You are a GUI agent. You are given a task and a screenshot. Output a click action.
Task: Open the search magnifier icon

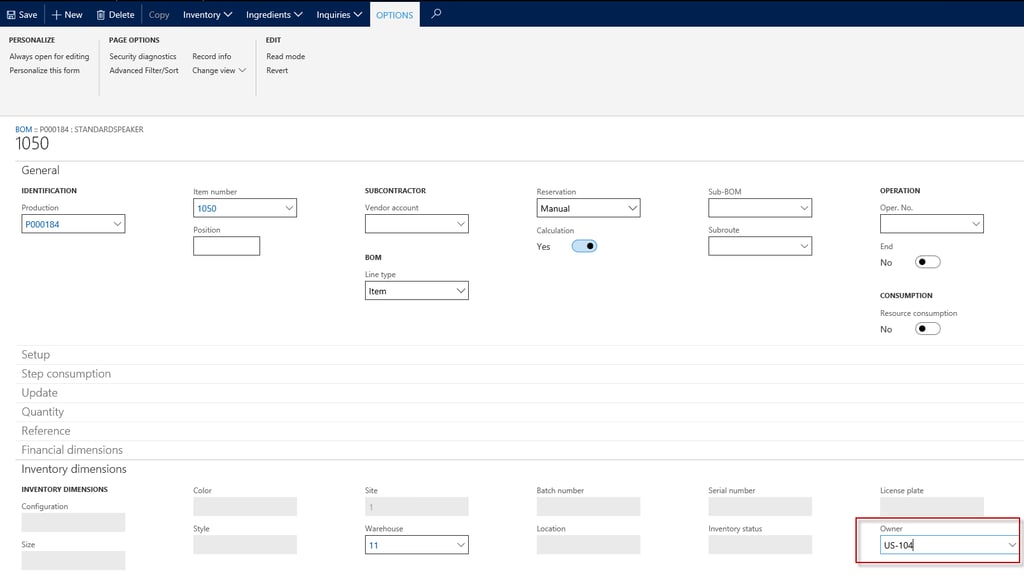pos(436,14)
